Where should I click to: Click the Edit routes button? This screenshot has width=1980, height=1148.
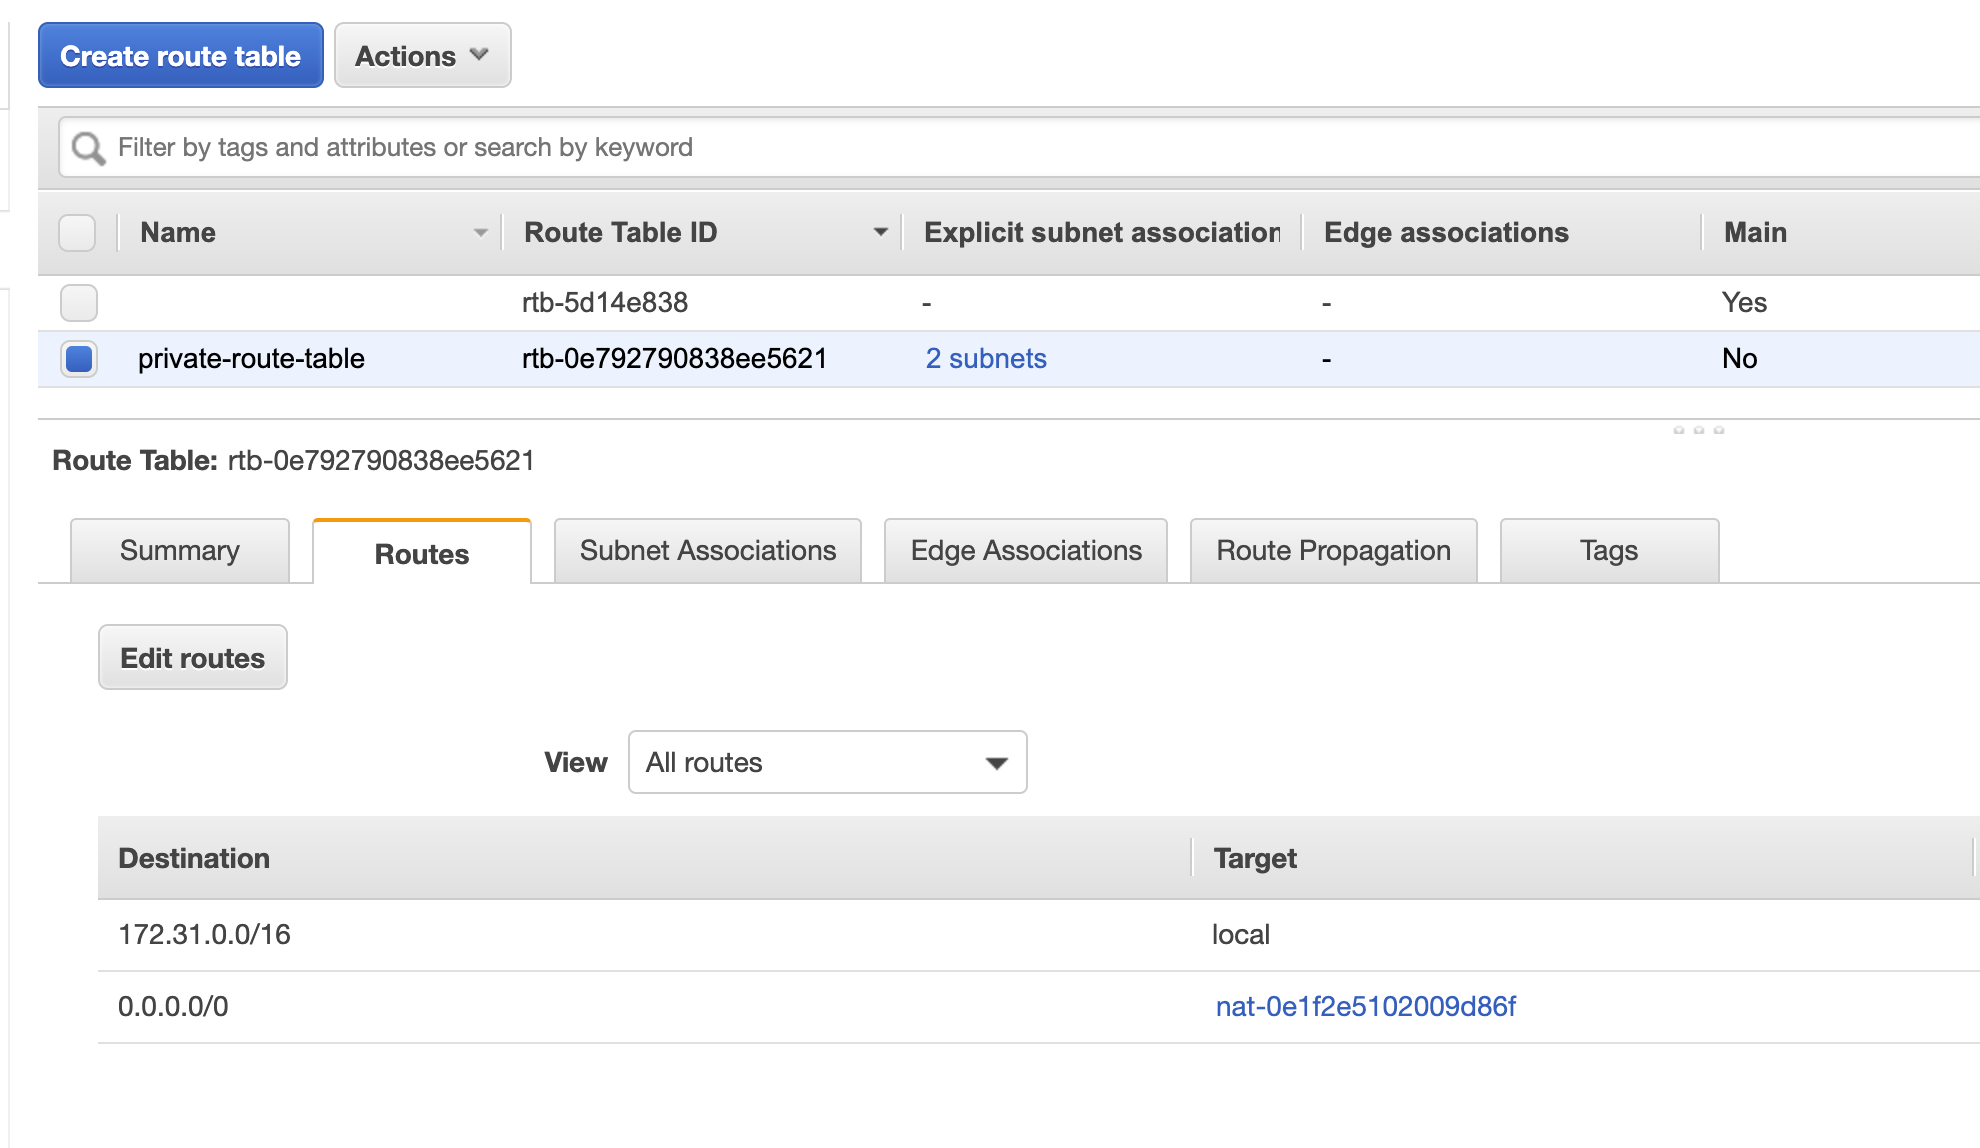(x=193, y=658)
